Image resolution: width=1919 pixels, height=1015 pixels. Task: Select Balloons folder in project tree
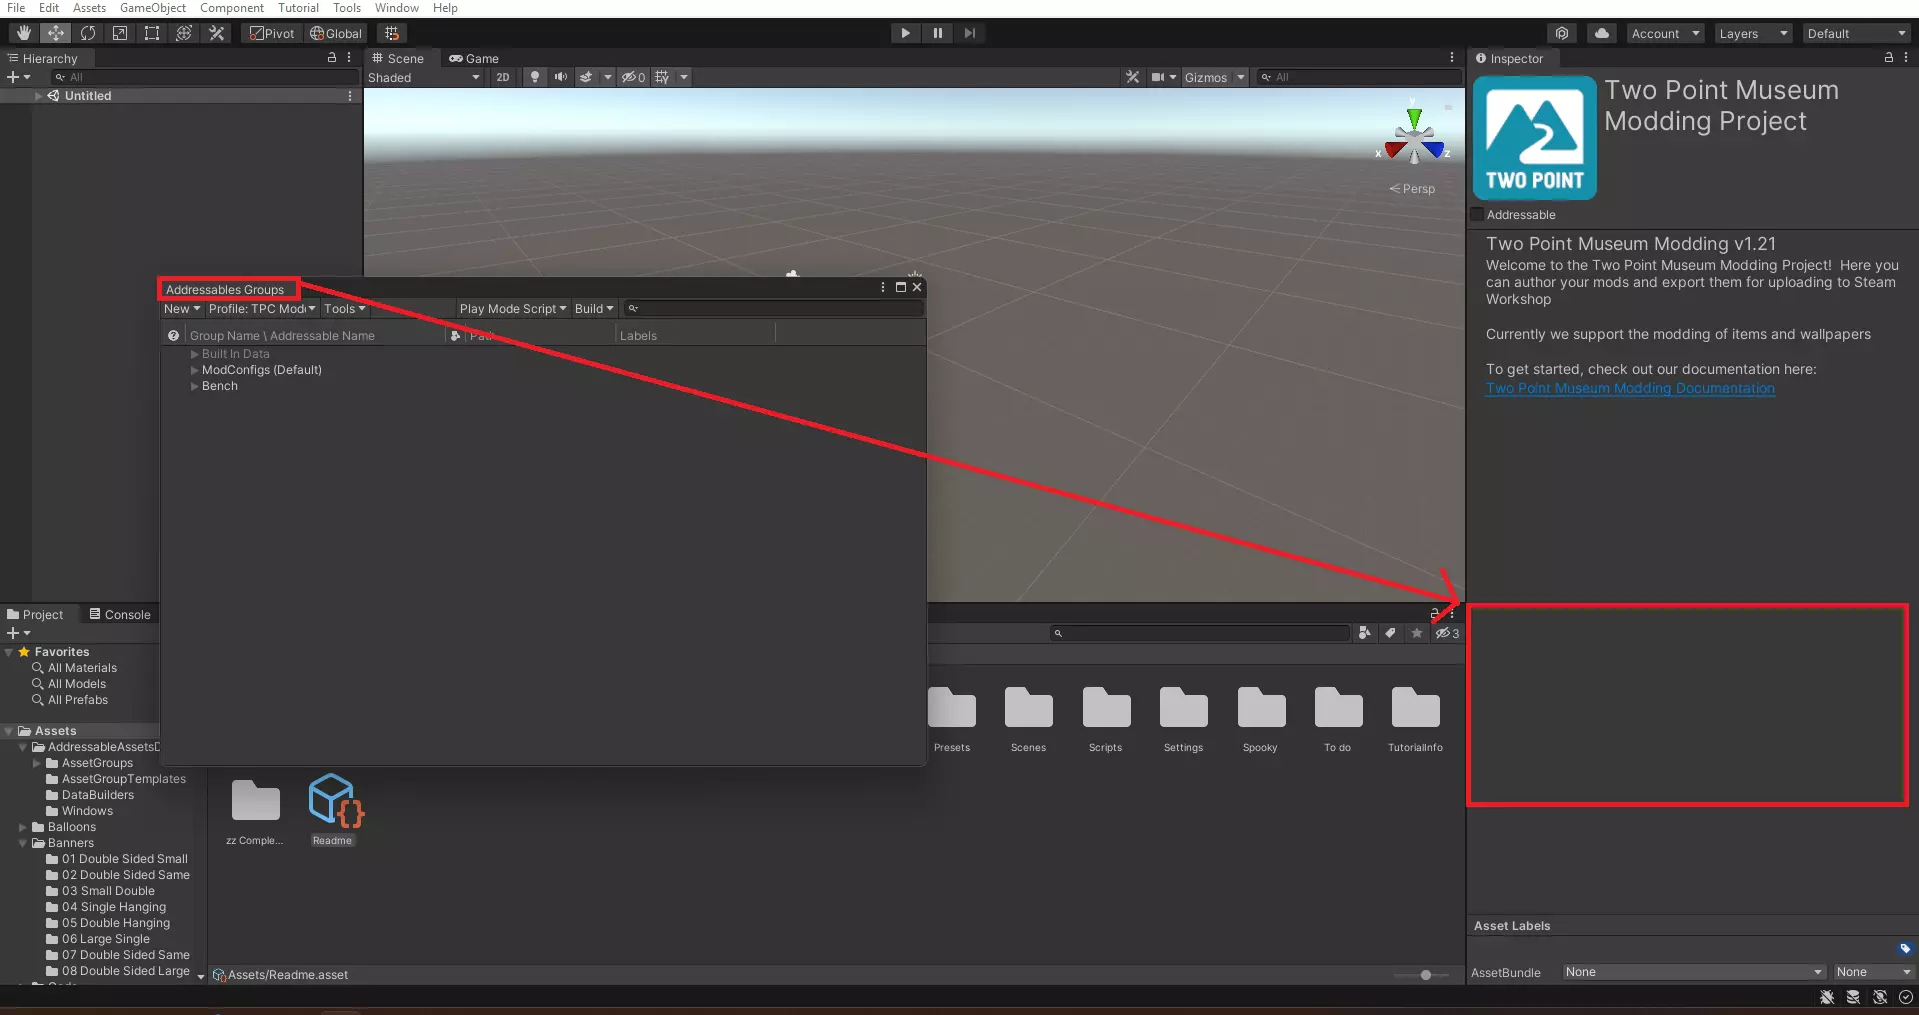[72, 827]
